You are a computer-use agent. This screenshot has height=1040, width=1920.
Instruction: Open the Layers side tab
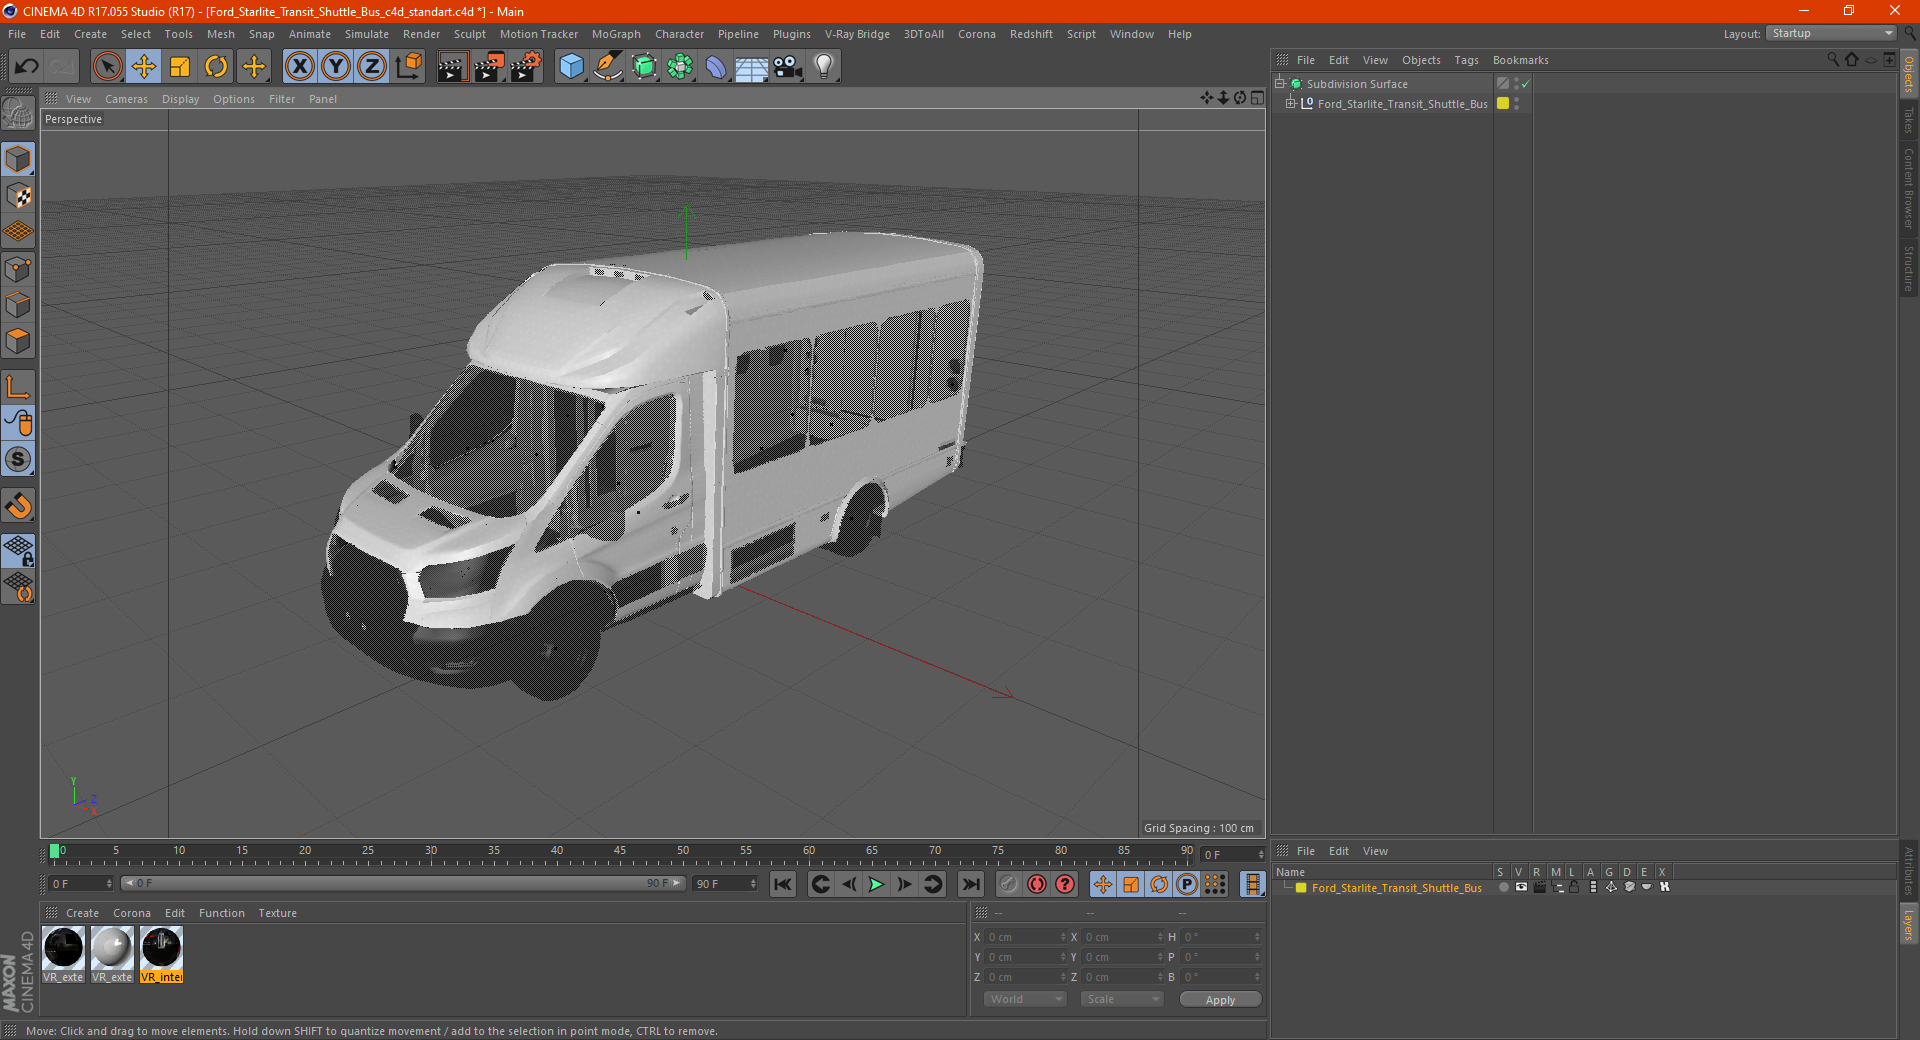(x=1908, y=923)
